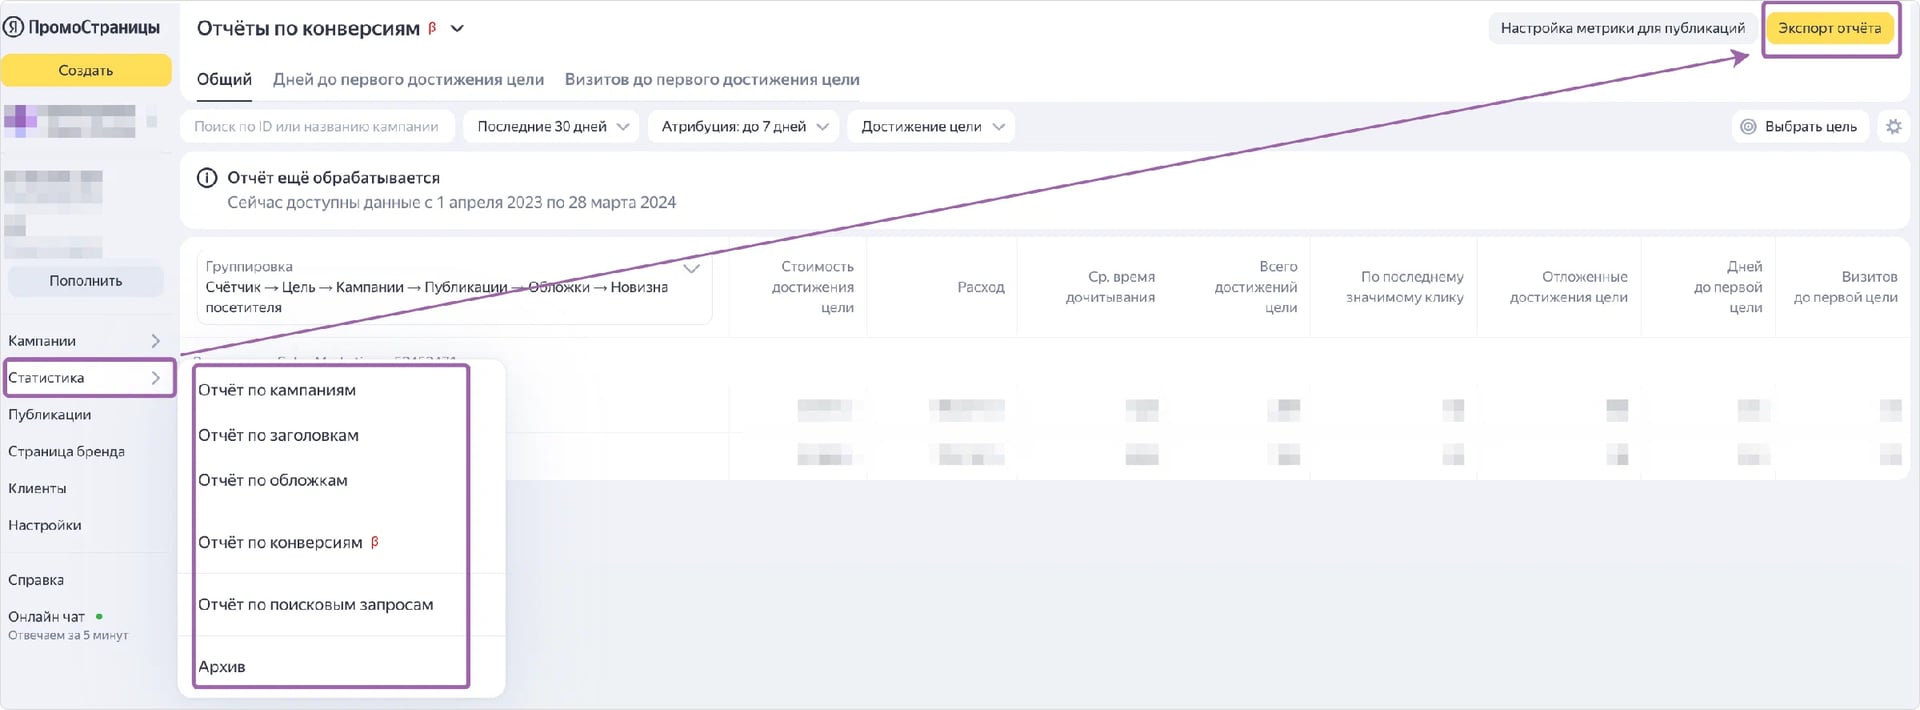Click the info icon beside report notice
The height and width of the screenshot is (710, 1920).
coord(207,178)
